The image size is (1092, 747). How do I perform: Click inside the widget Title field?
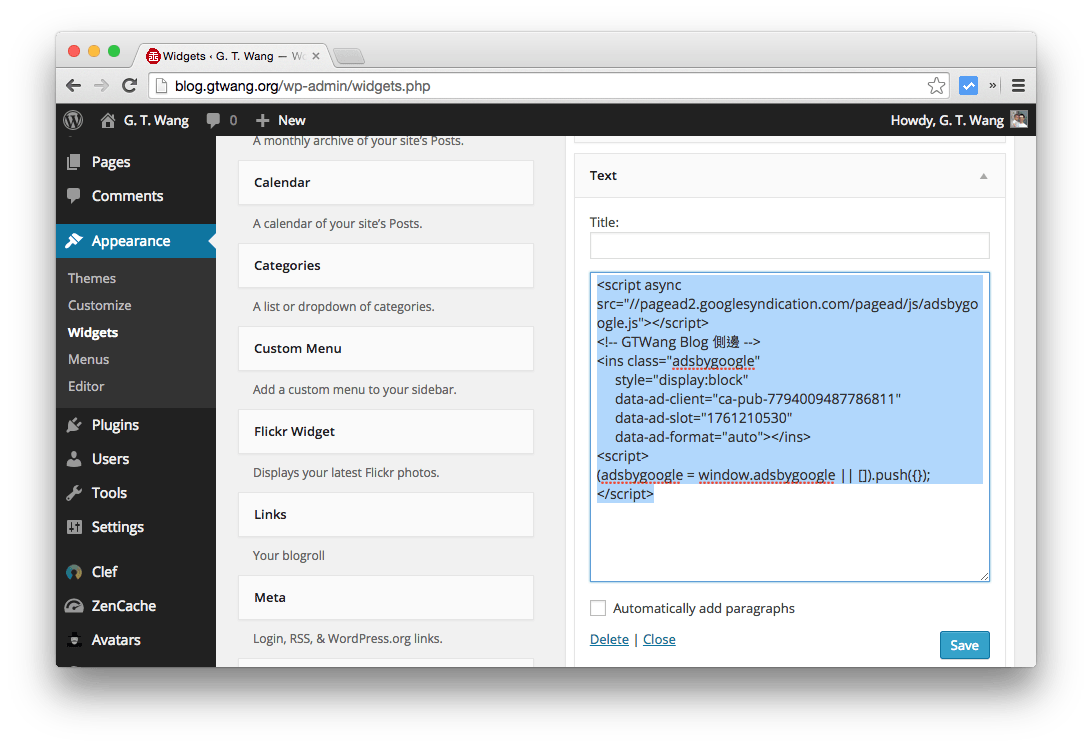point(789,245)
